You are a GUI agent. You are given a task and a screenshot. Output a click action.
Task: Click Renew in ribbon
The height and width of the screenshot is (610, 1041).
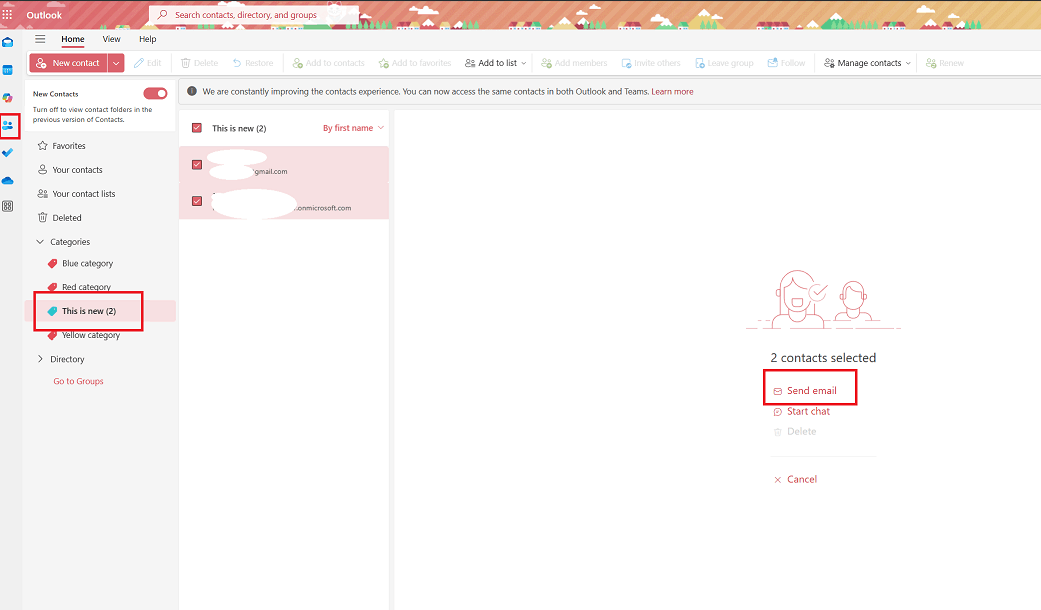[x=945, y=63]
